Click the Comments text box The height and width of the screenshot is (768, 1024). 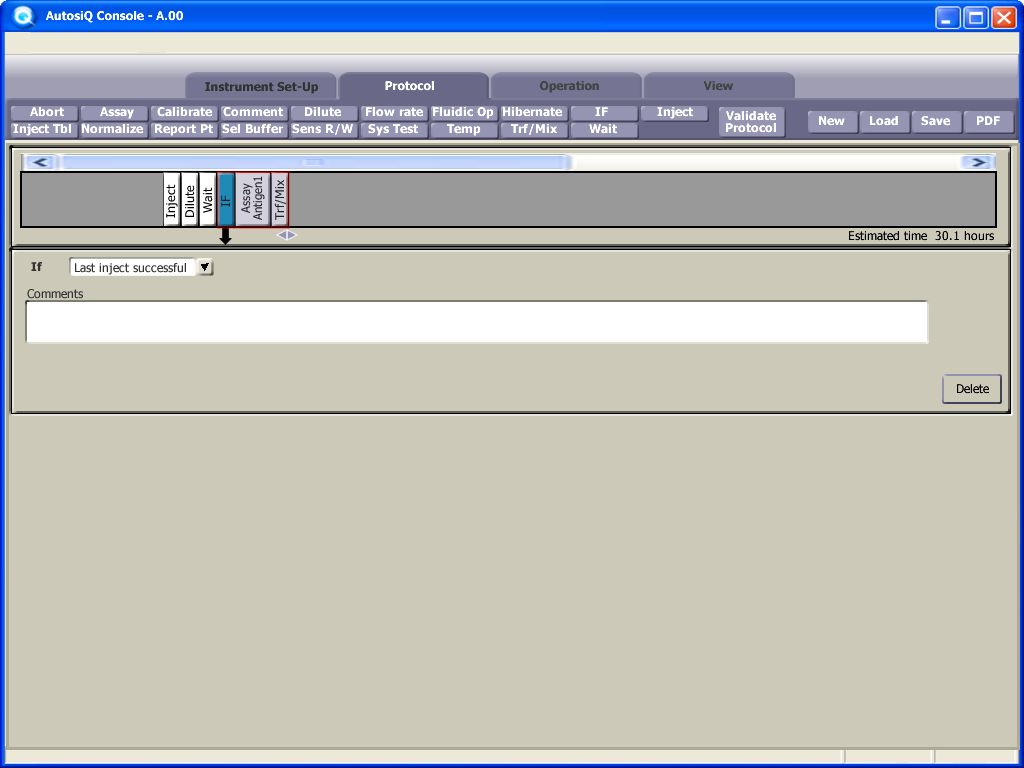point(477,322)
